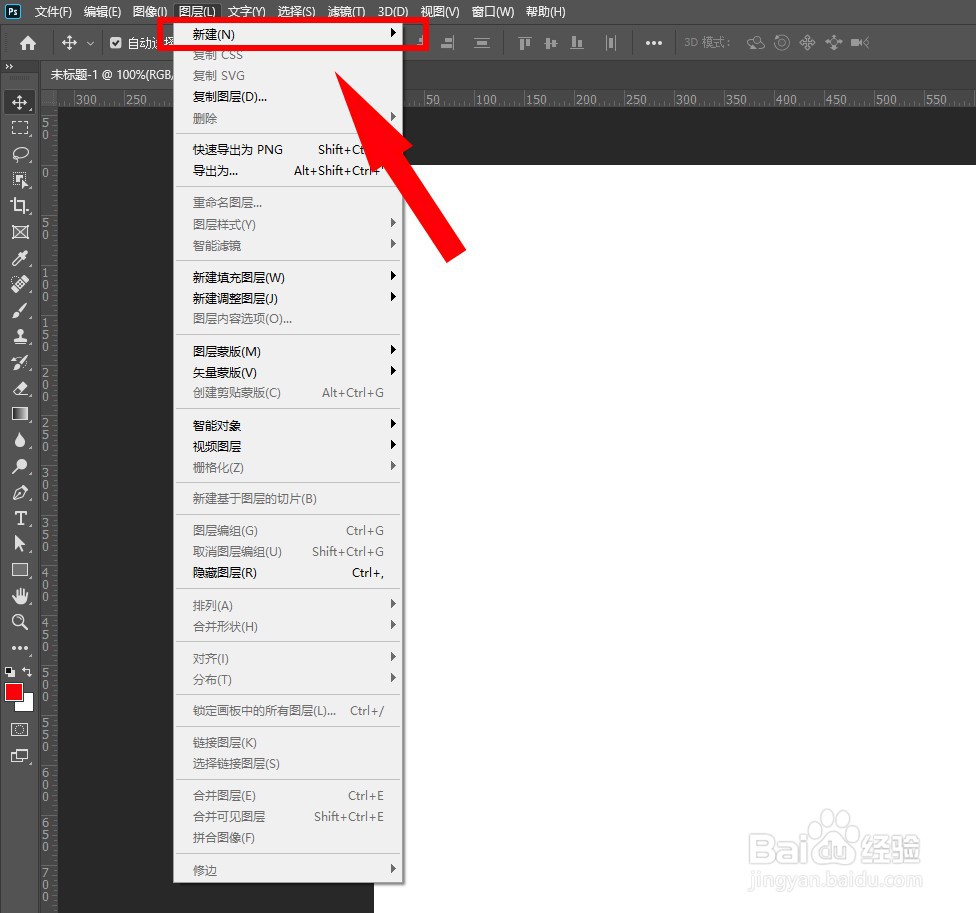Click the Home icon in options bar
This screenshot has width=976, height=913.
[x=28, y=43]
